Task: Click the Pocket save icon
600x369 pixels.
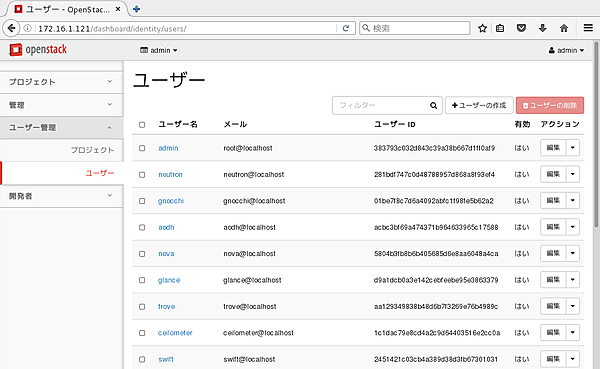Action: [x=521, y=28]
